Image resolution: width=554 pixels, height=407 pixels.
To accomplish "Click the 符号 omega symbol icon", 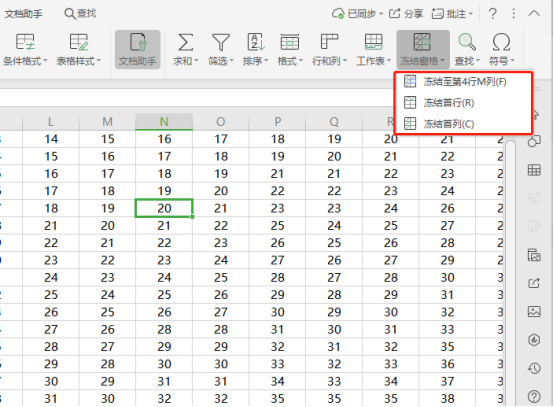I will pos(501,42).
